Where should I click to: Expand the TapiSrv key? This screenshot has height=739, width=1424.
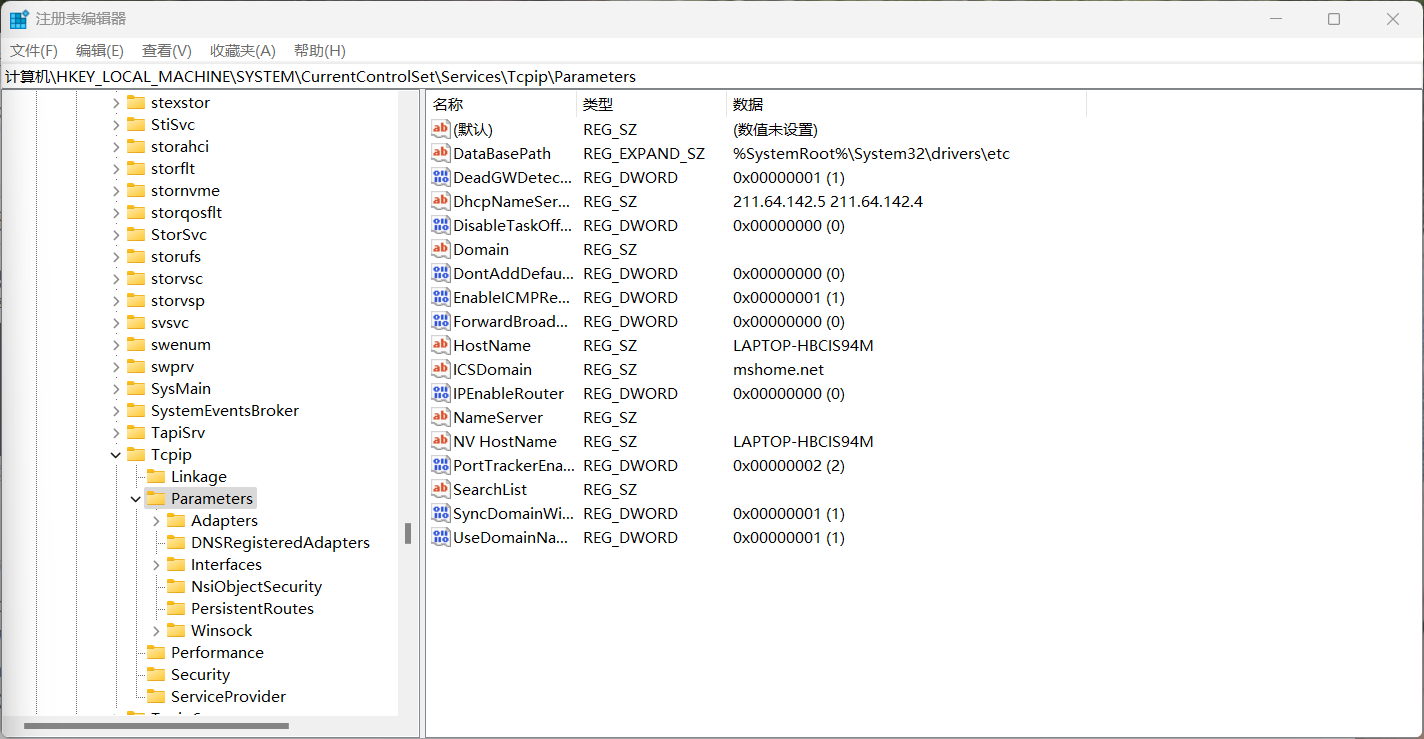tap(116, 433)
